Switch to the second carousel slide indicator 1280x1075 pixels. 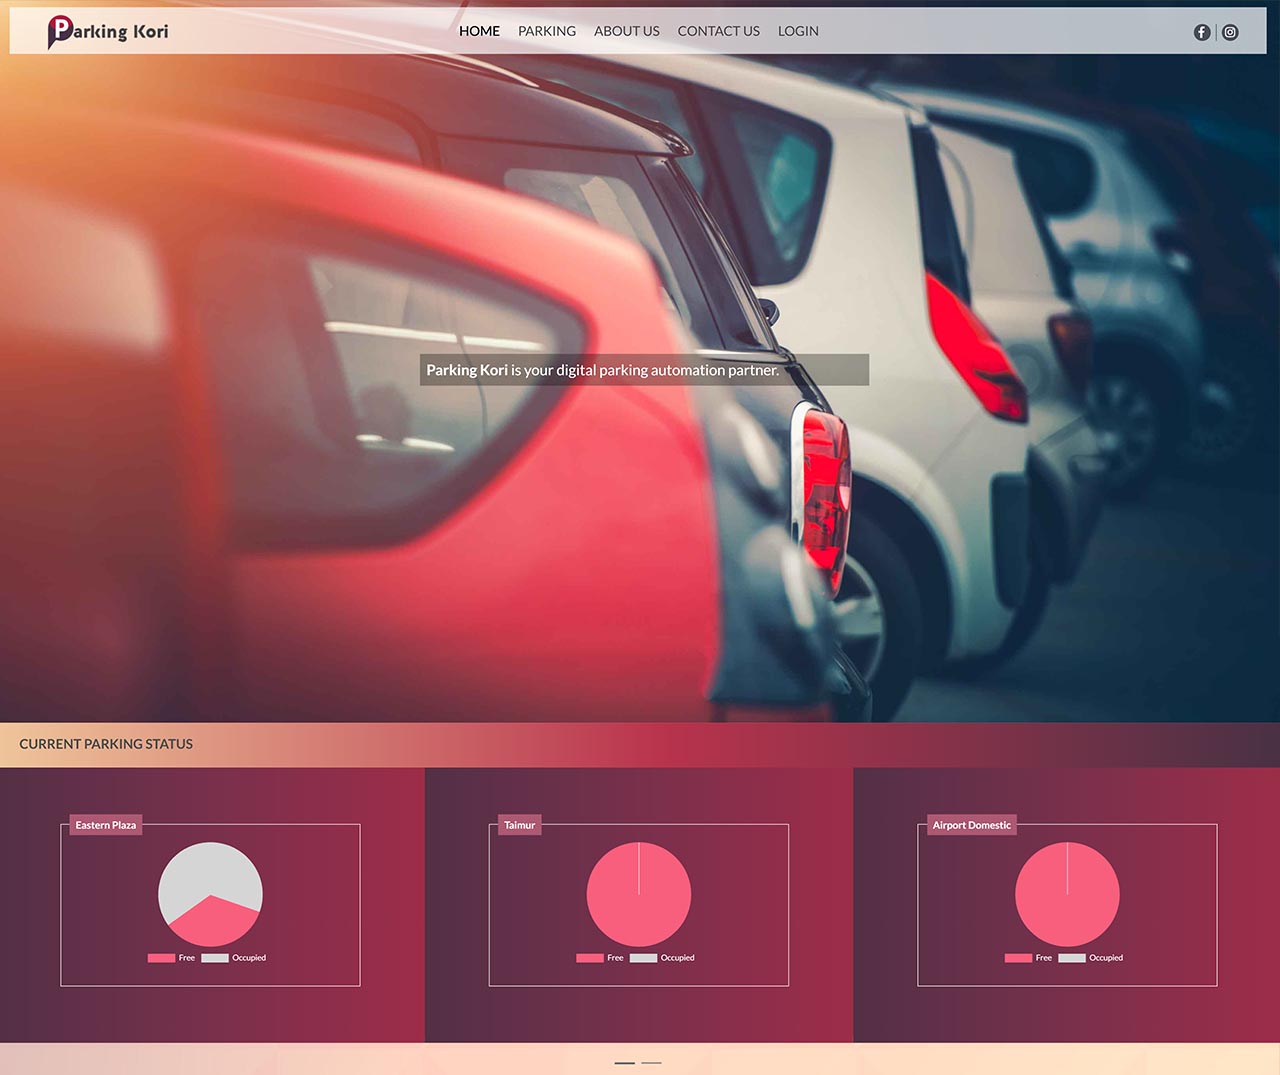(651, 1063)
